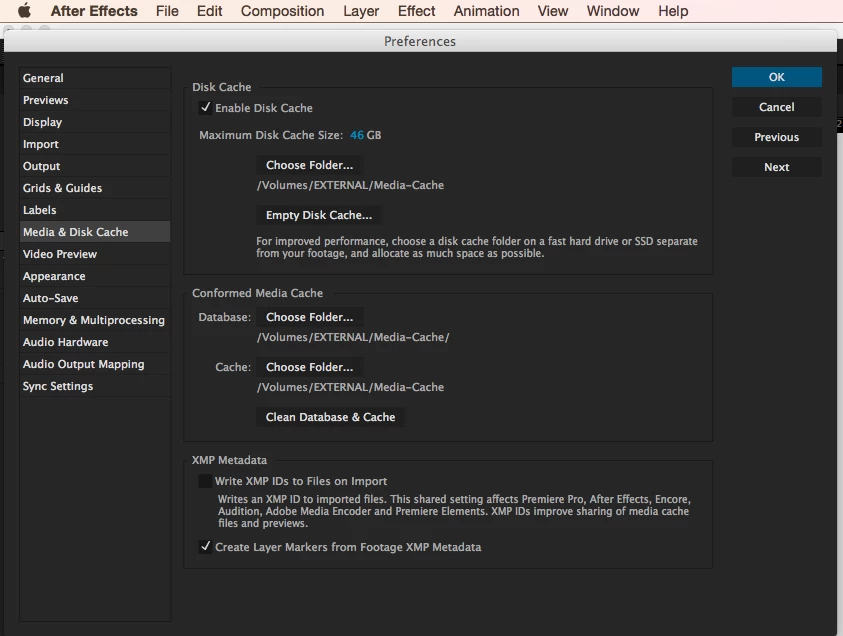Open the Window menu

click(x=613, y=11)
